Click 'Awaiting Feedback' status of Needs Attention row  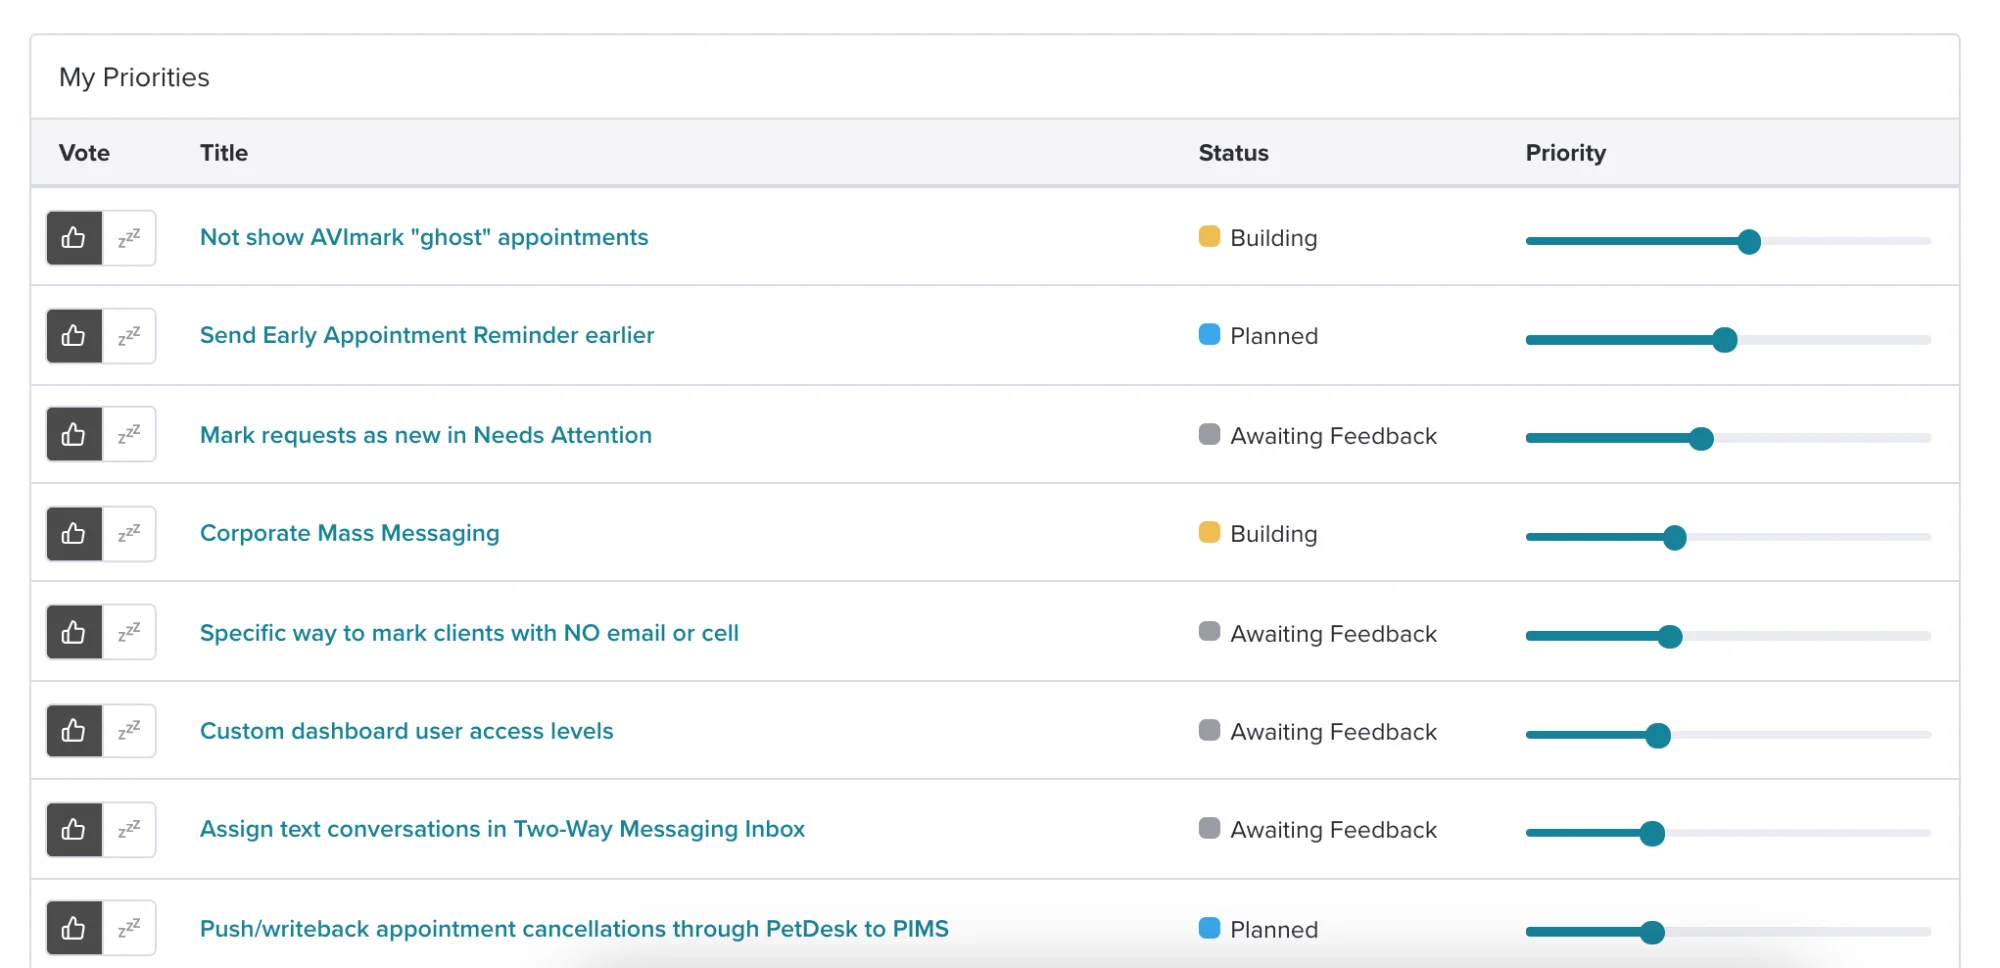point(1318,435)
